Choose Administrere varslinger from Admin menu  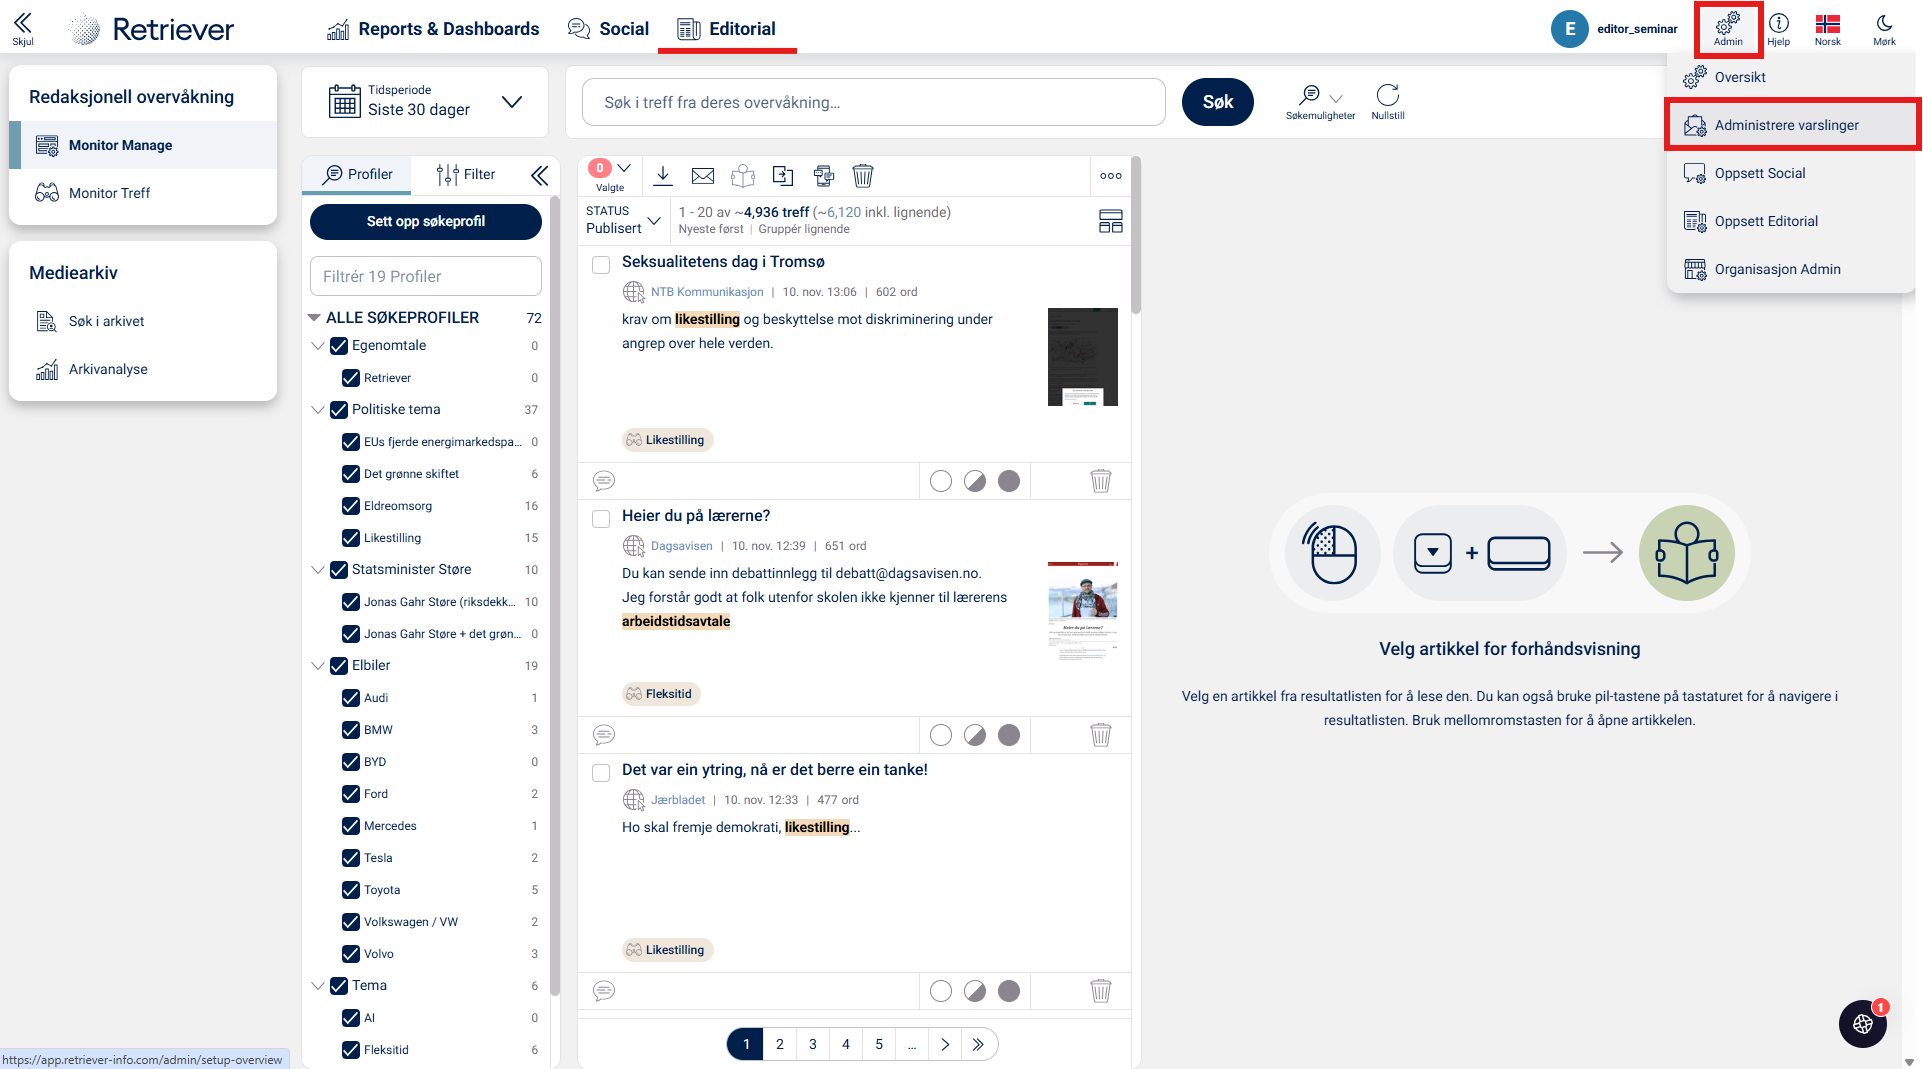1791,125
